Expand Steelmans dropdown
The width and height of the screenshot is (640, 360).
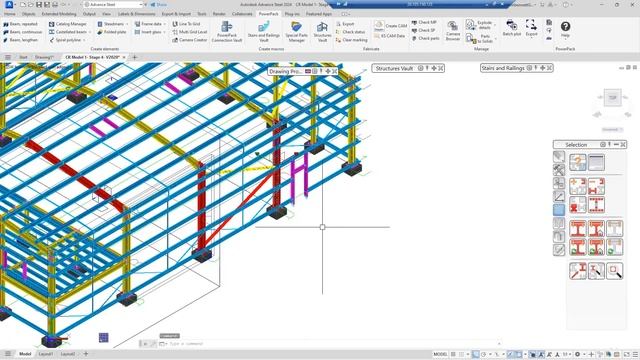tap(127, 24)
